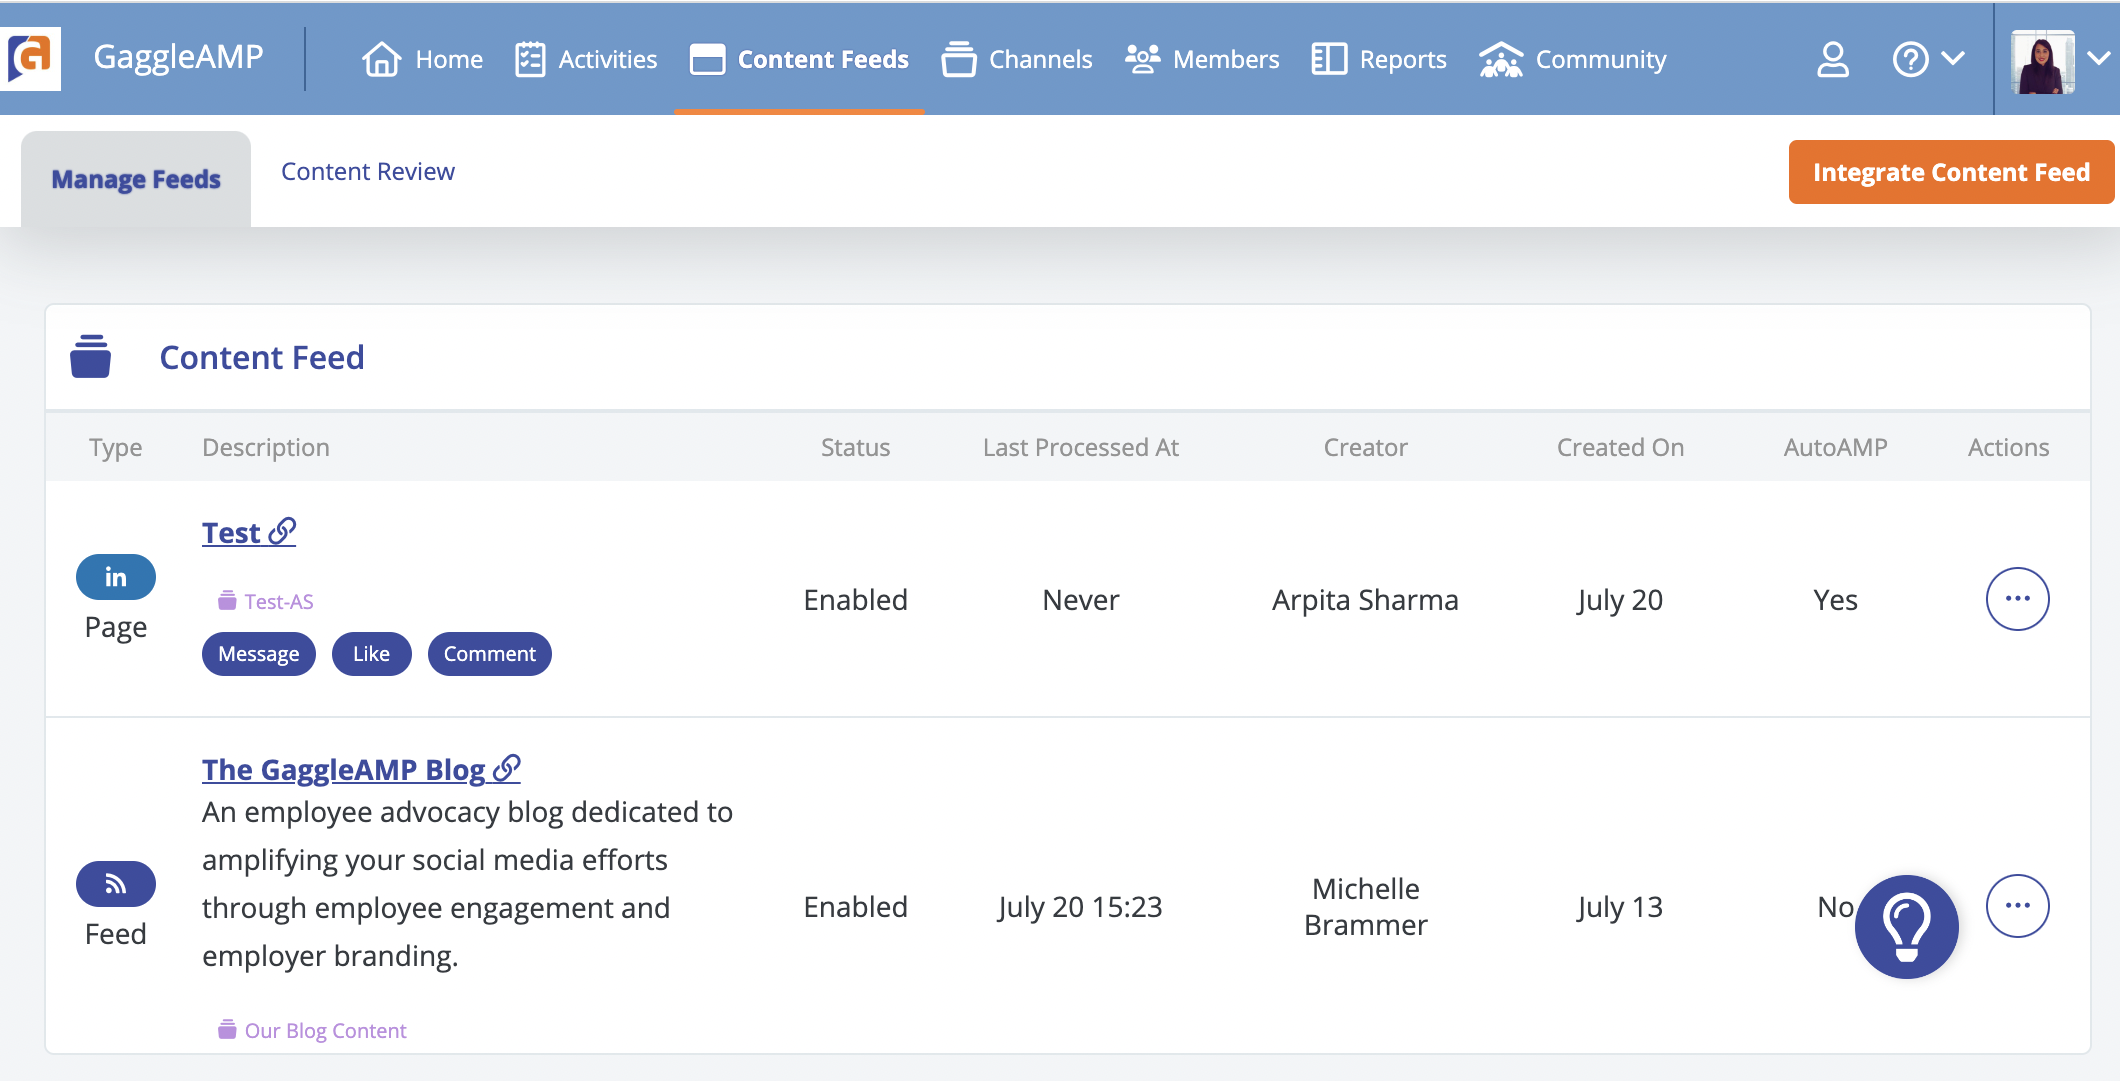Click the Like activity pill

coord(371,654)
